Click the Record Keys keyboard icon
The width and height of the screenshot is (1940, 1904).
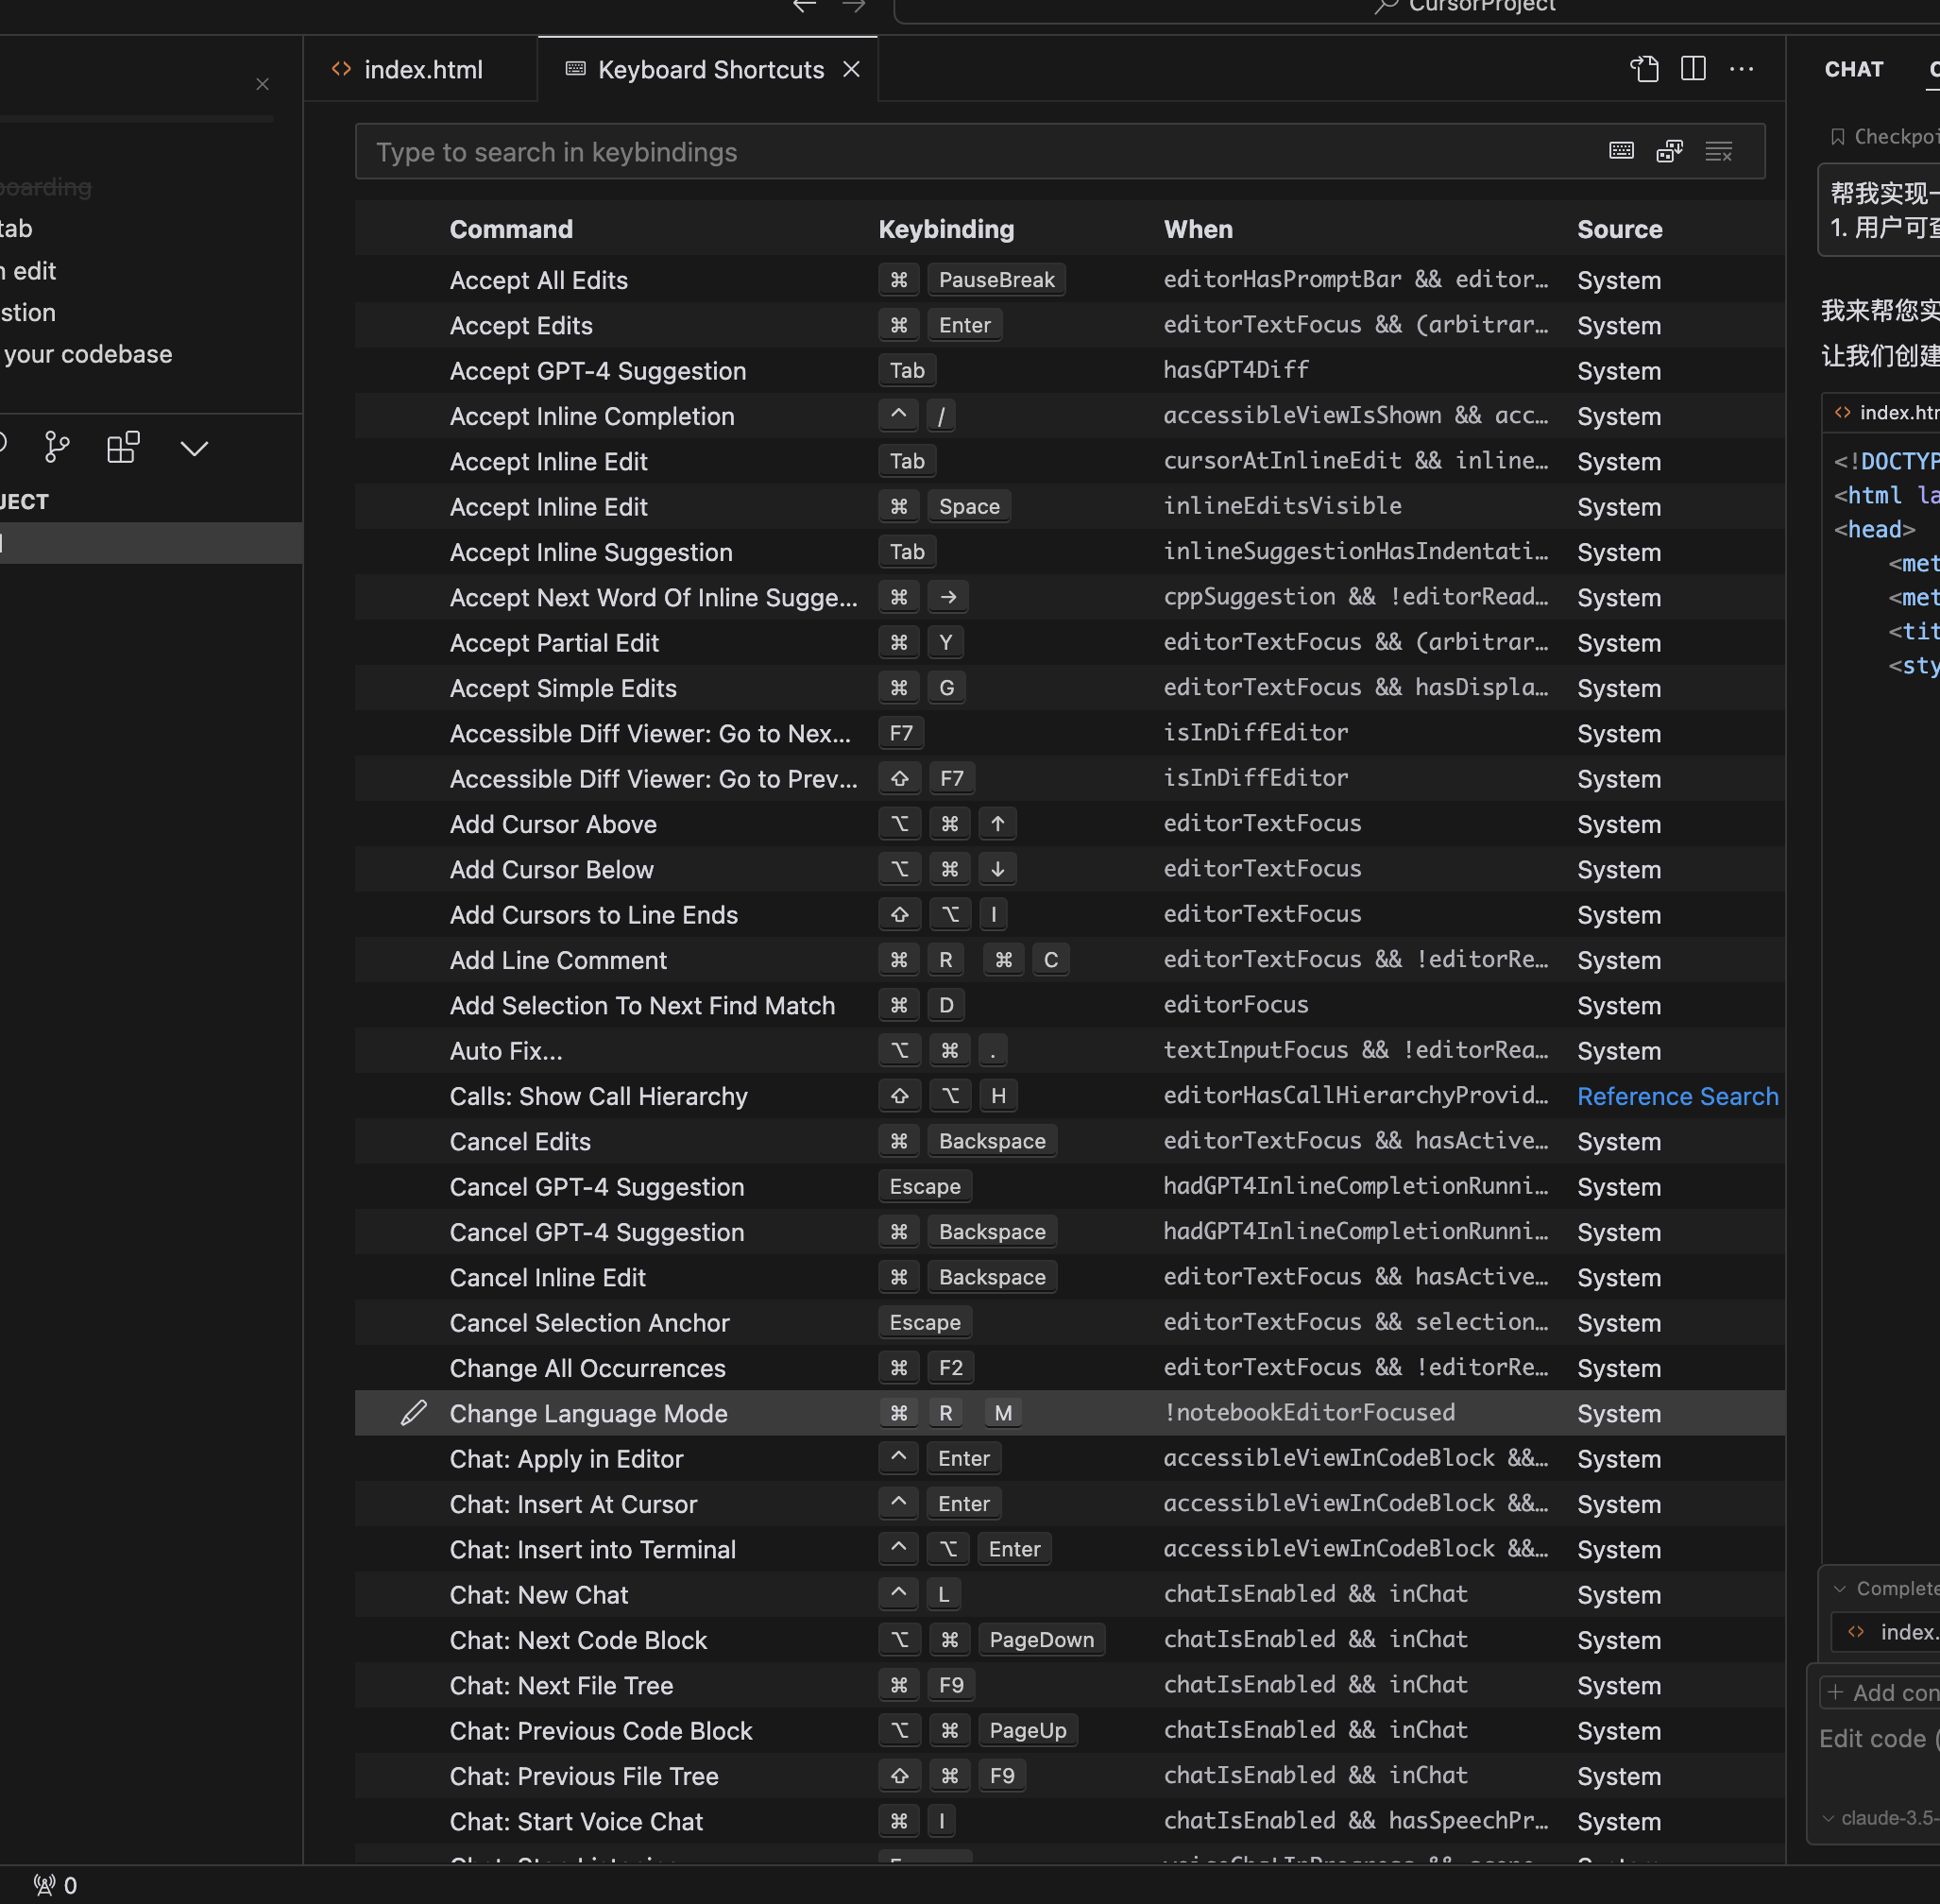(1621, 151)
